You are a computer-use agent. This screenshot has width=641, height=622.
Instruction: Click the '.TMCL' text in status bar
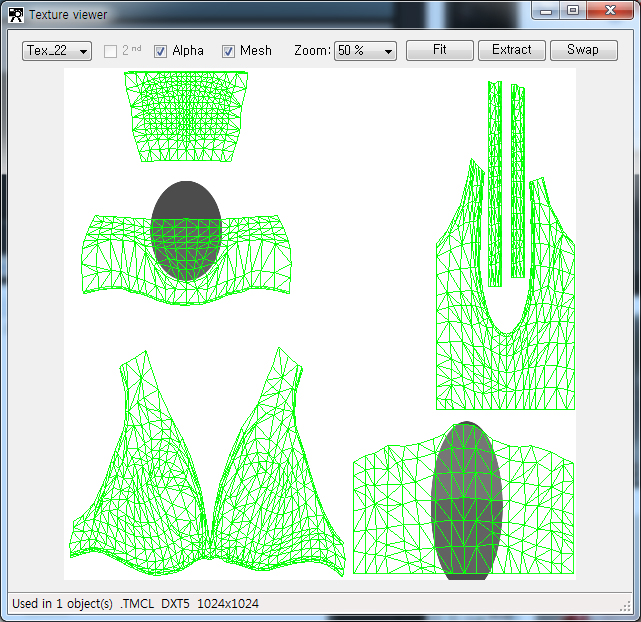pyautogui.click(x=137, y=604)
